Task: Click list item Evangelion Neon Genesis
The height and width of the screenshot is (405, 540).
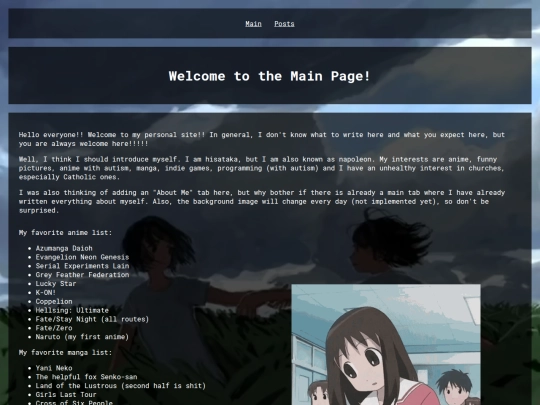Action: pyautogui.click(x=82, y=257)
